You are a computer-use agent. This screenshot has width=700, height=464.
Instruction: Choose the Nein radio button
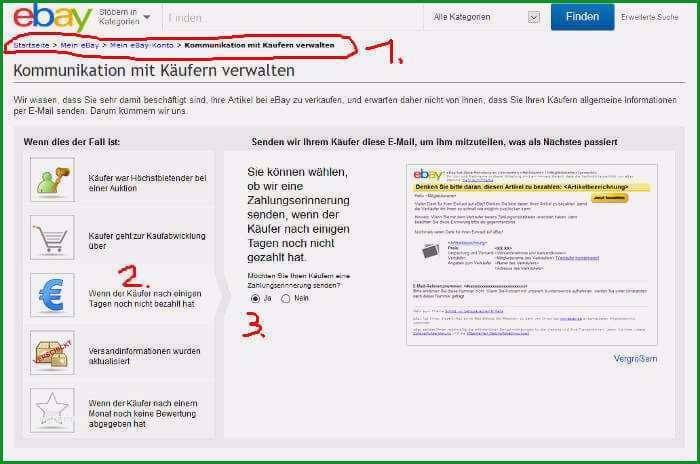(286, 298)
